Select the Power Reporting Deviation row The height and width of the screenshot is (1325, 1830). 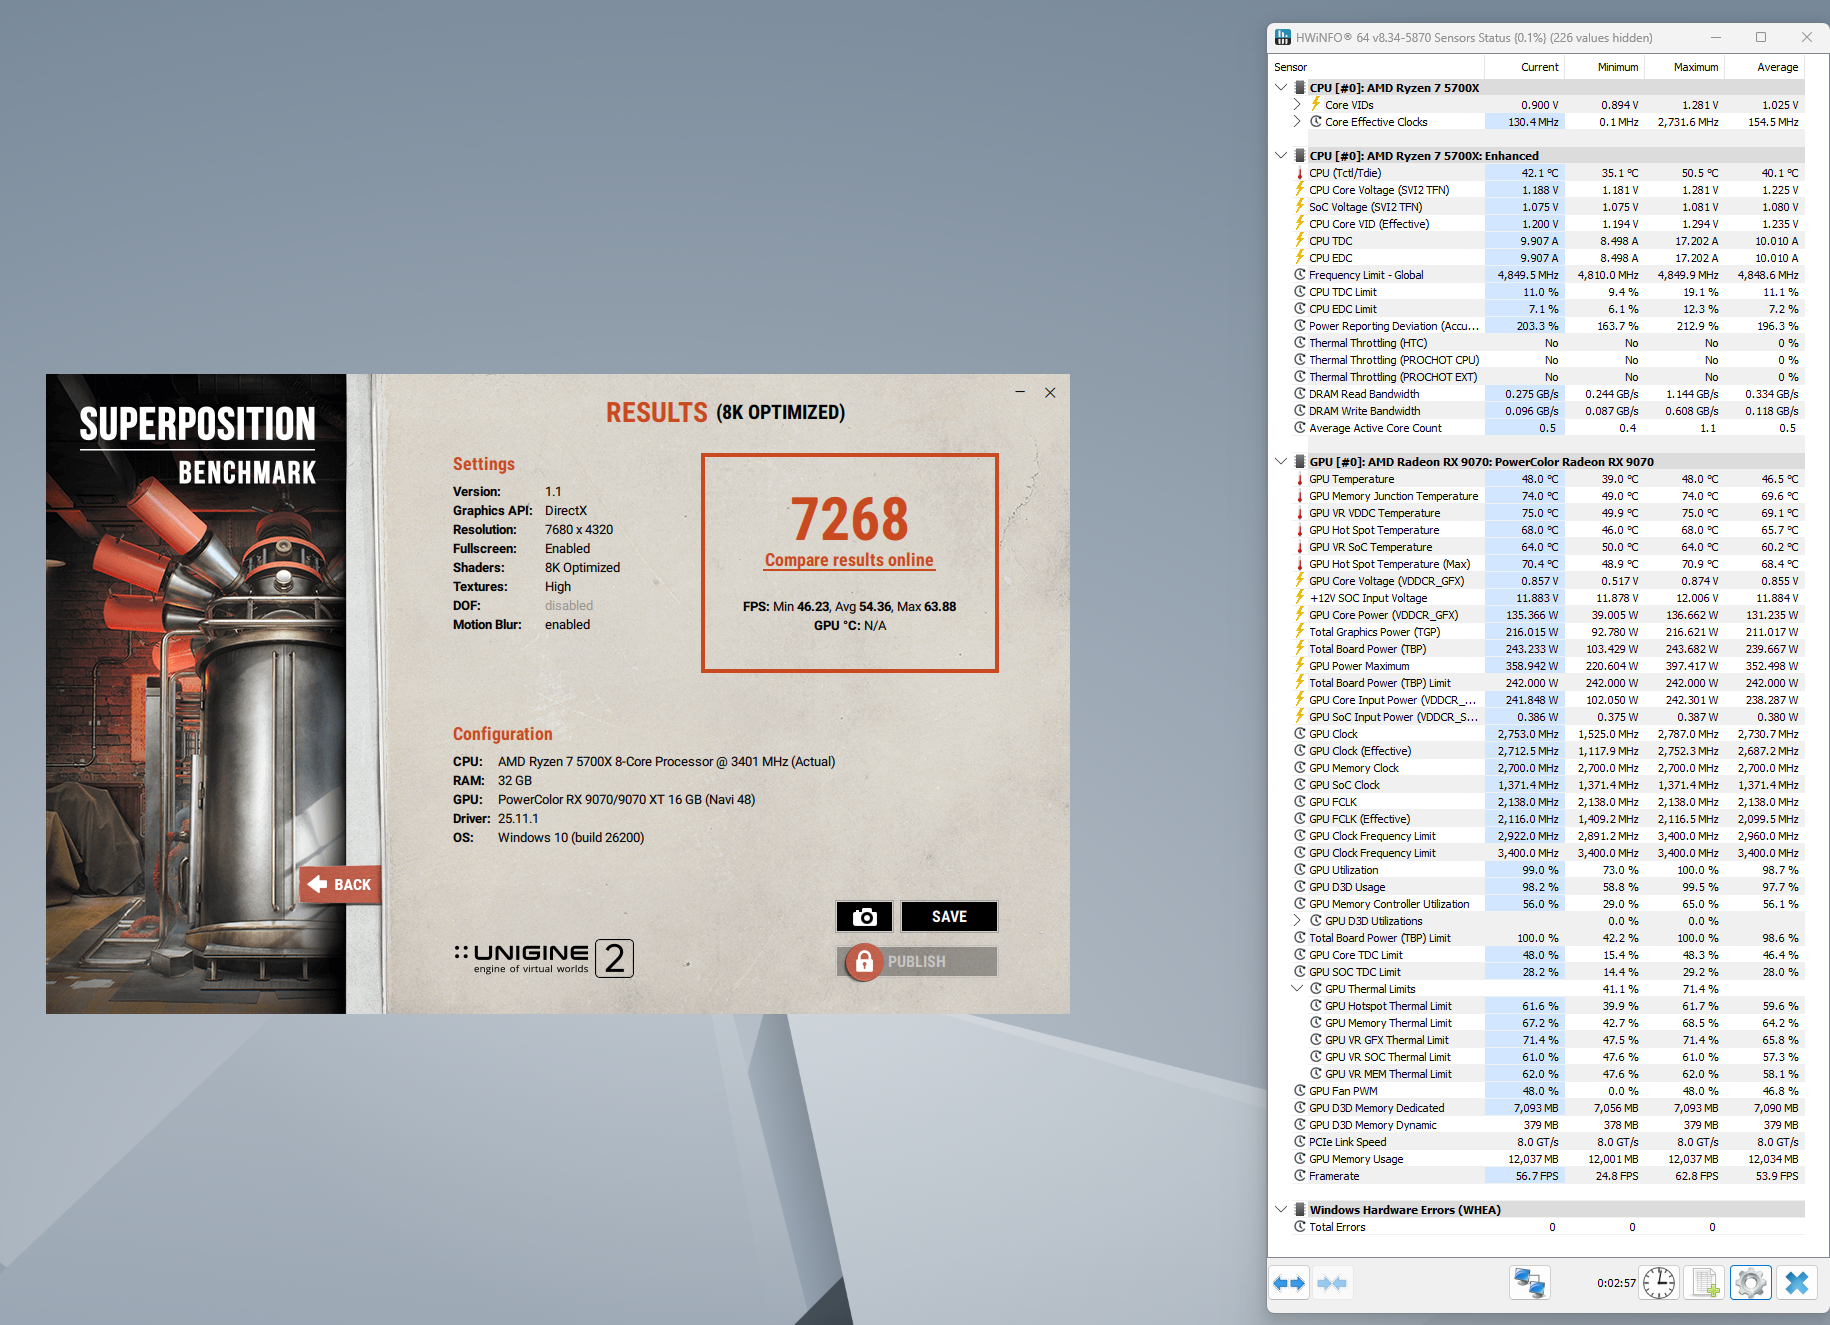point(1547,326)
